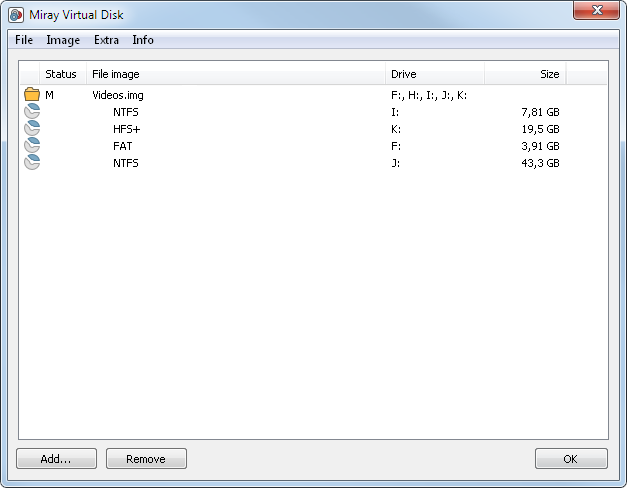The width and height of the screenshot is (627, 488).
Task: Close the Miray Virtual Disk window
Action: 596,10
